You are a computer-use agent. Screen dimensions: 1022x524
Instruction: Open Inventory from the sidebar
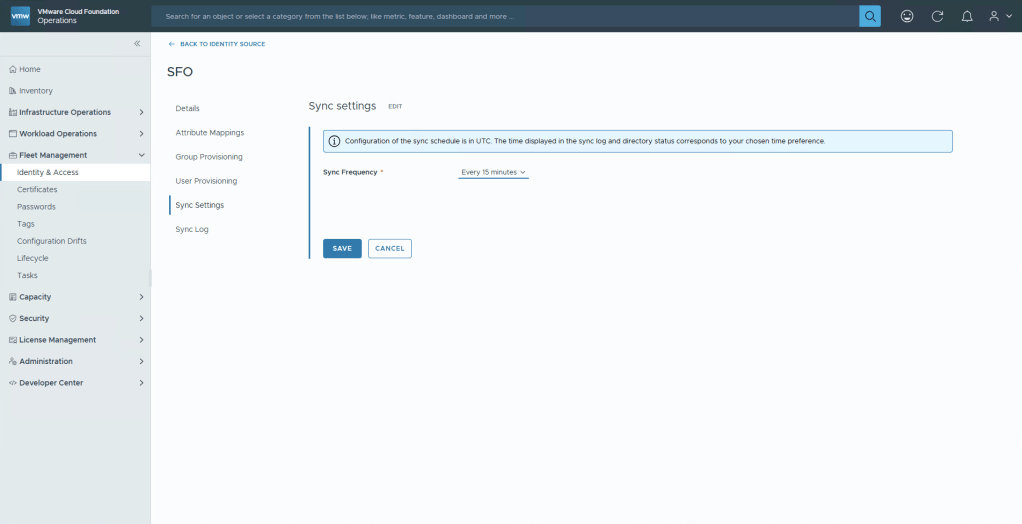tap(35, 91)
